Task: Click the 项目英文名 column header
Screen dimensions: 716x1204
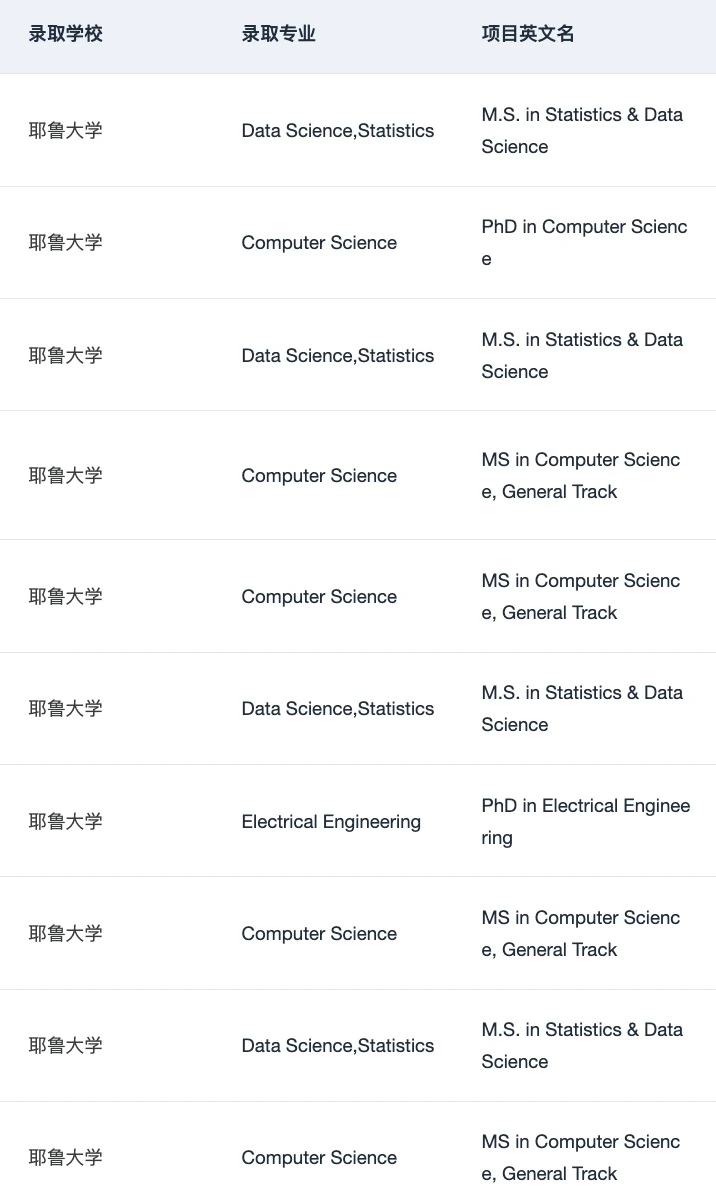Action: (x=528, y=34)
